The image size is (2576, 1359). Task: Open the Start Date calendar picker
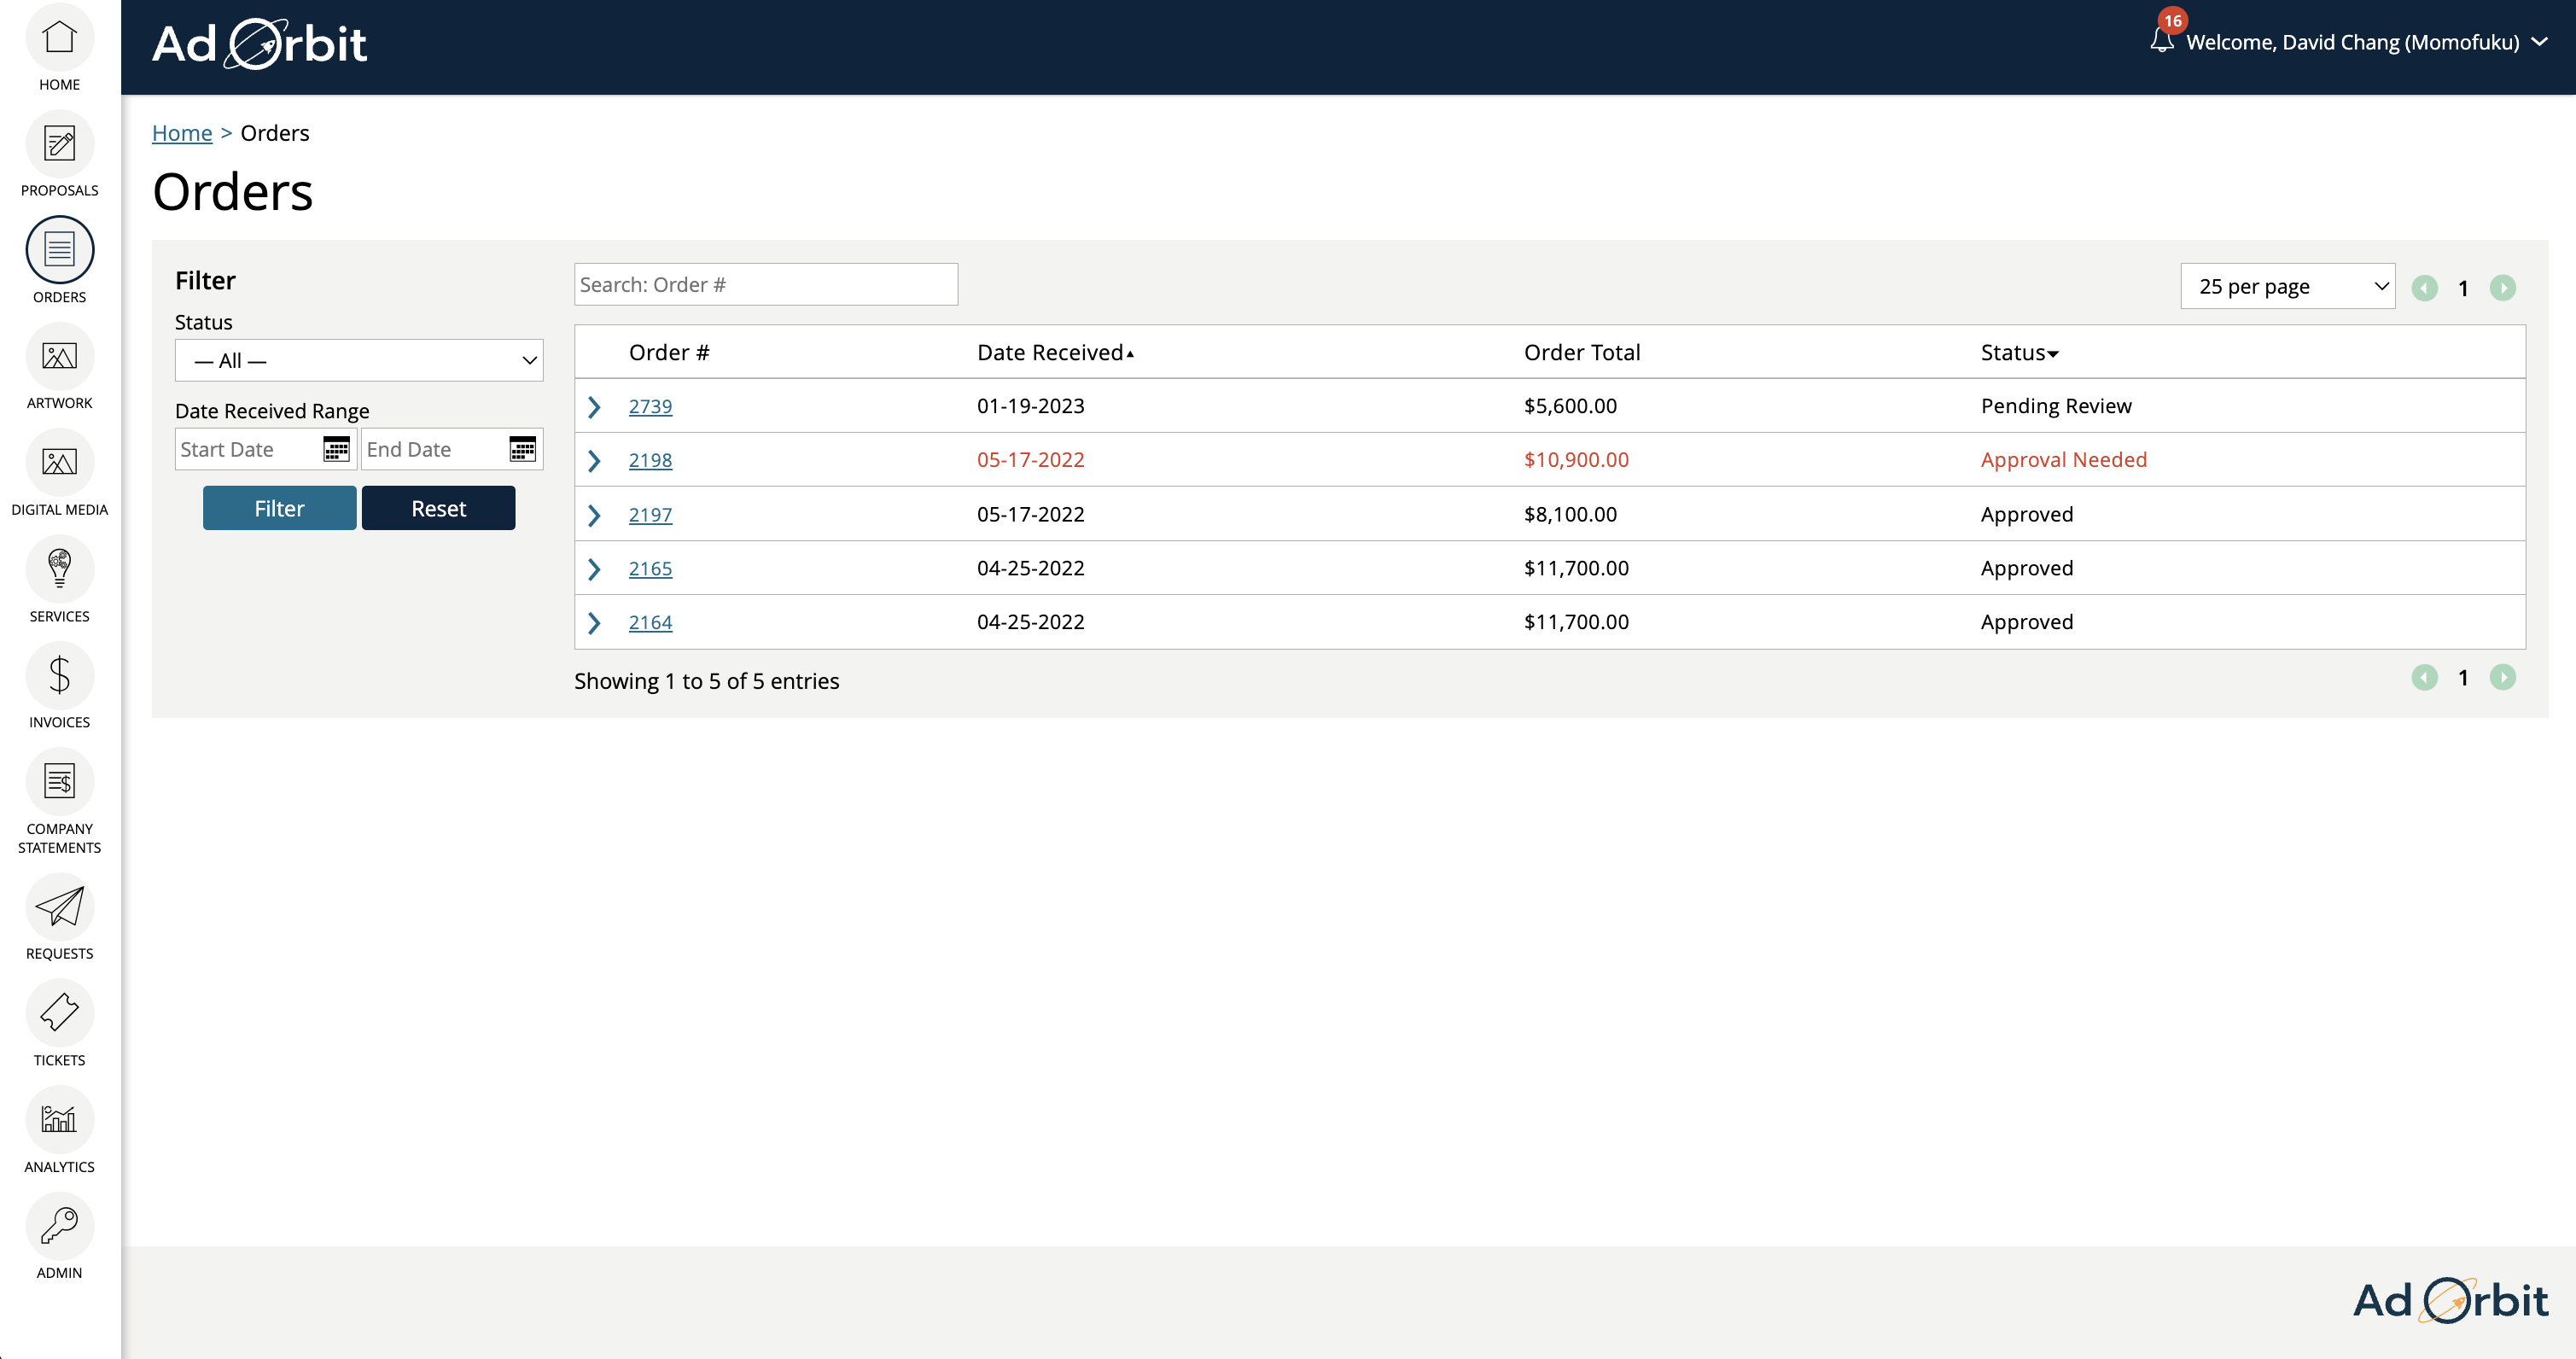(336, 449)
